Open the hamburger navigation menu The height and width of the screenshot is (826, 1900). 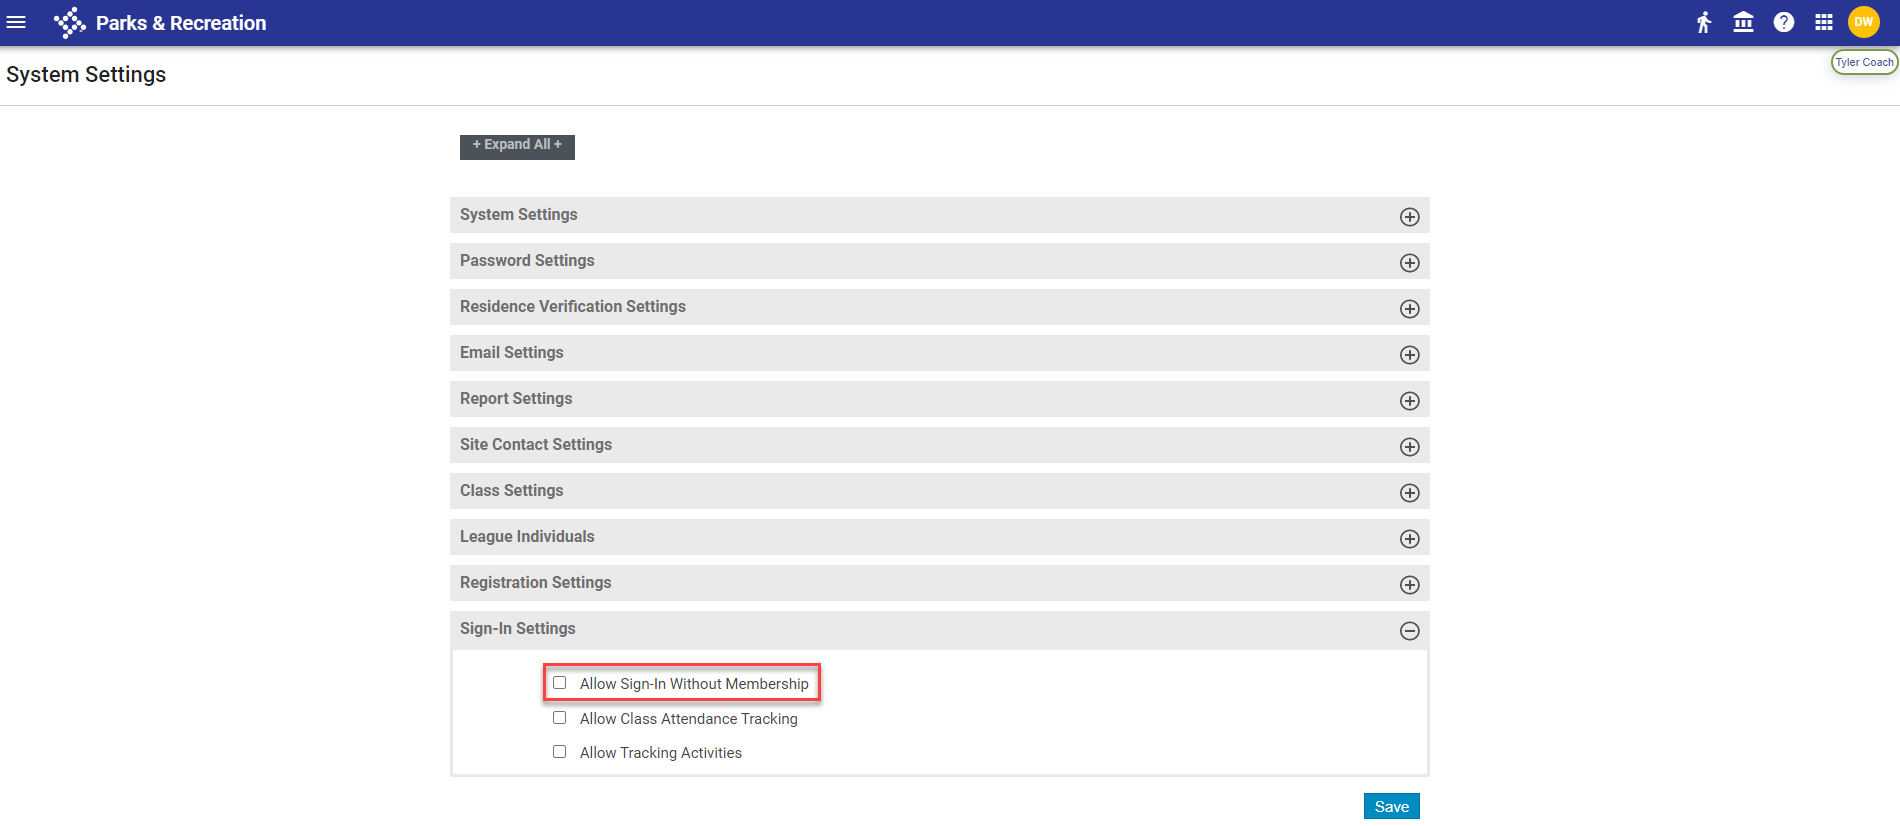[x=16, y=22]
